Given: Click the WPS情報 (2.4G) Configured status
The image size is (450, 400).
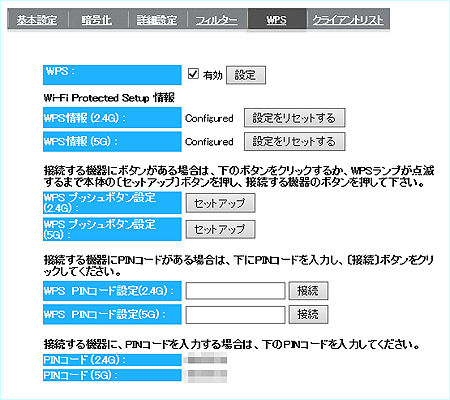Looking at the screenshot, I should [209, 118].
